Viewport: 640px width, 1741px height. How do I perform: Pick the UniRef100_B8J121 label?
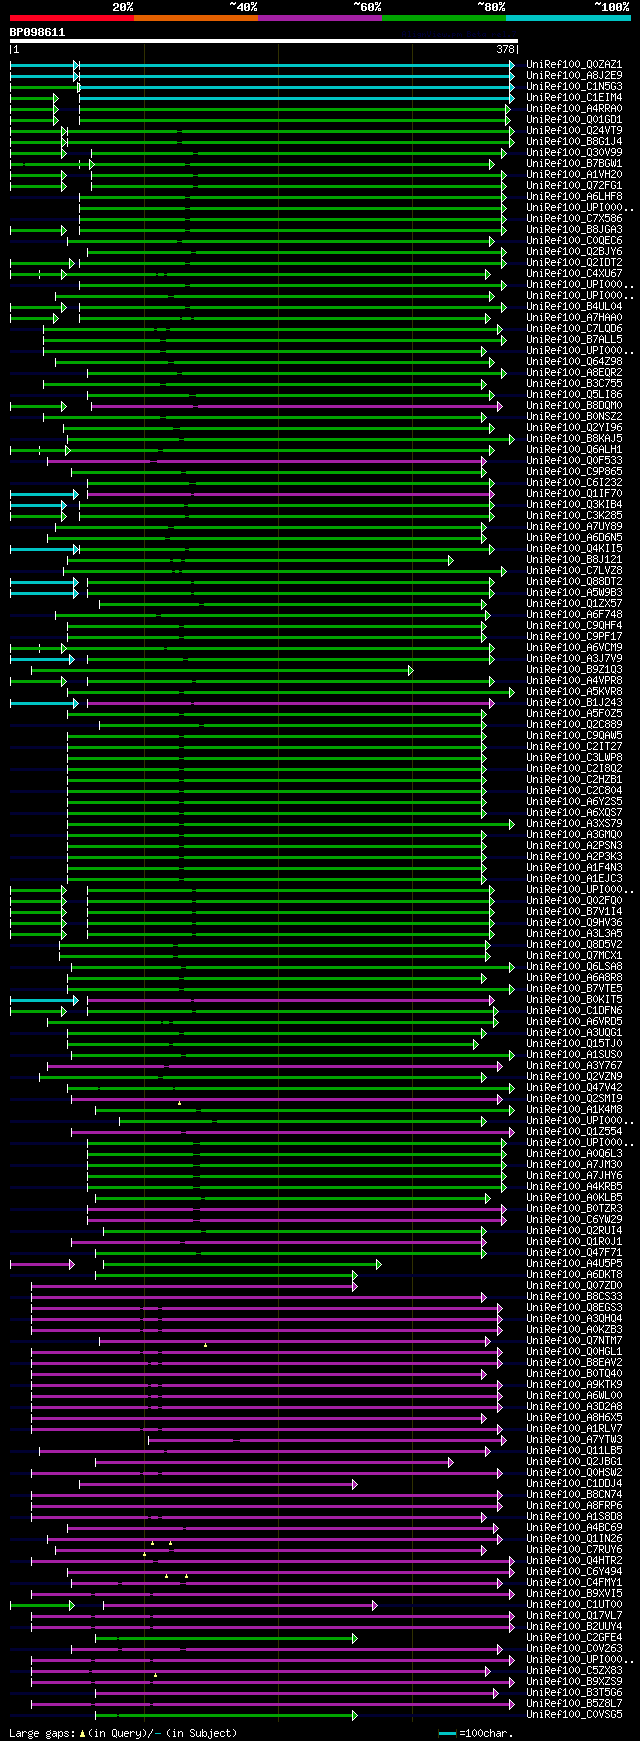574,559
